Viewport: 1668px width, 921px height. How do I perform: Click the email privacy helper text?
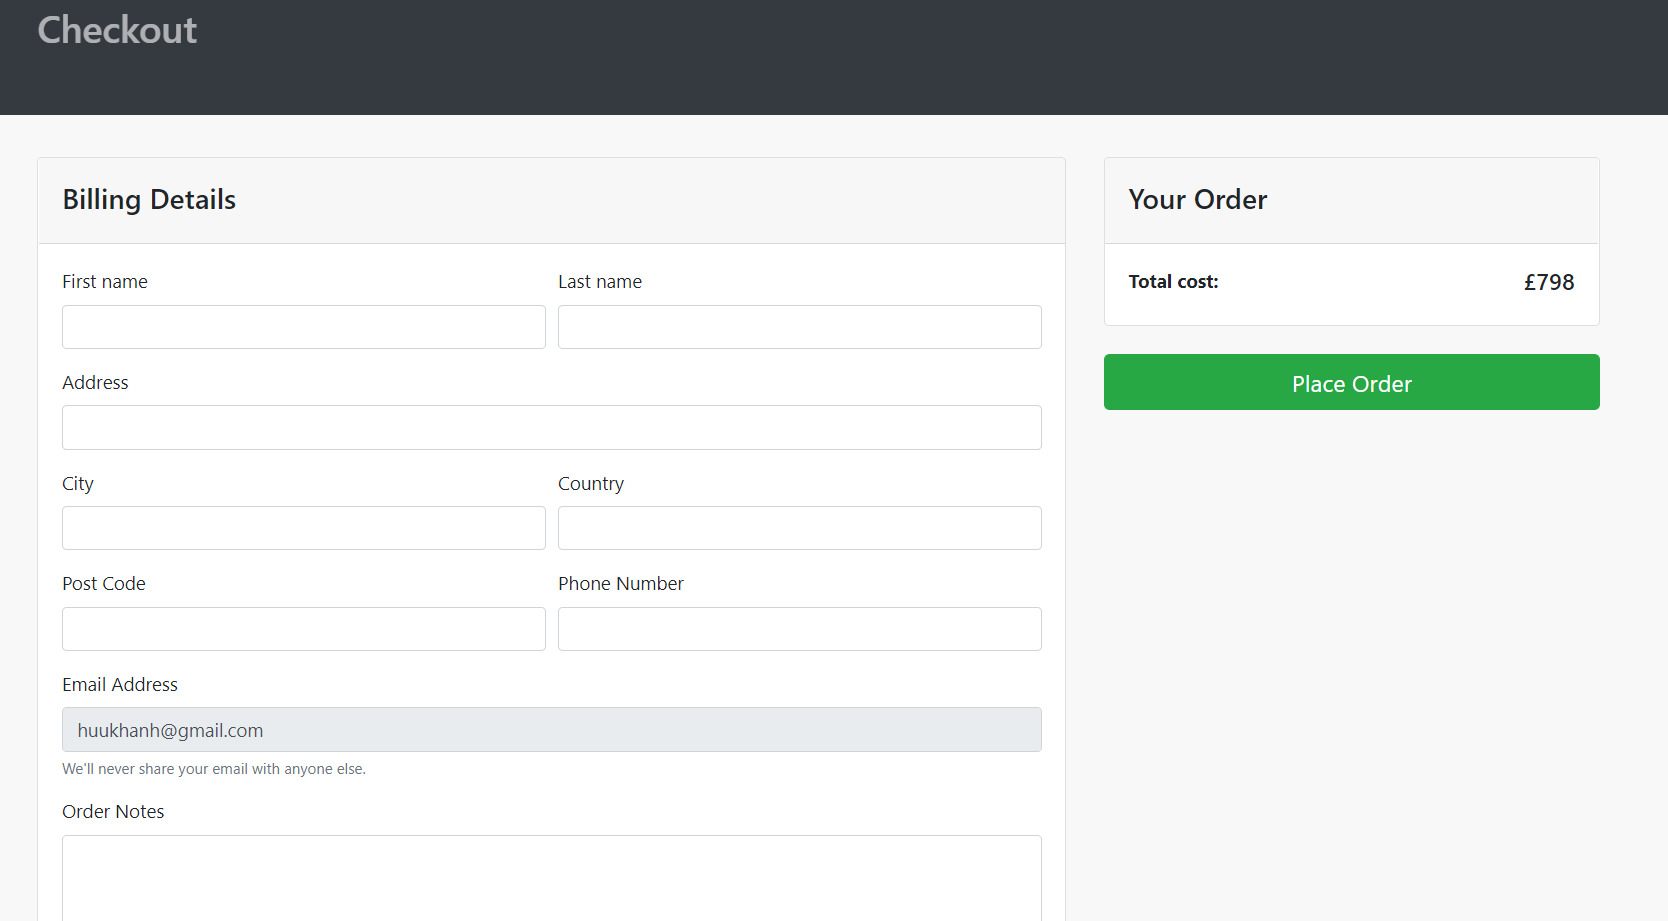coord(214,769)
